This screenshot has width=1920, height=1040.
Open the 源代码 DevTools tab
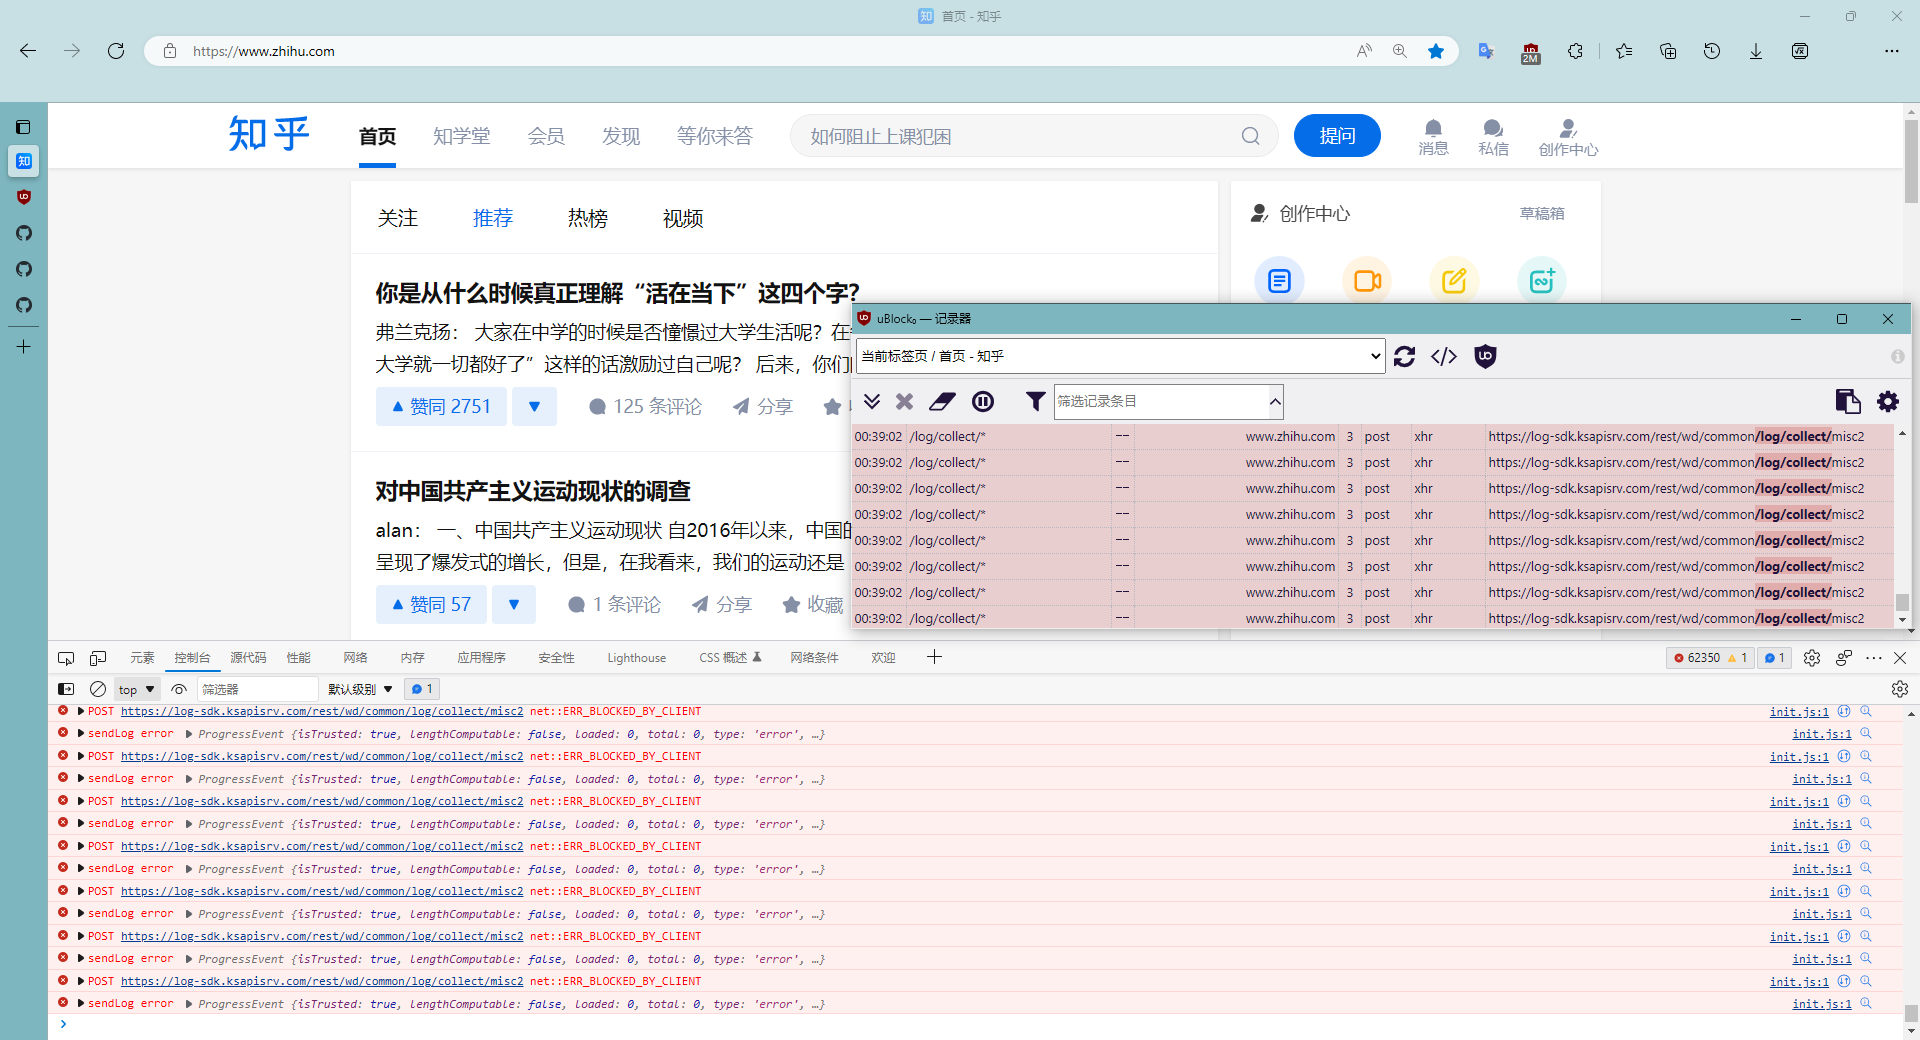click(249, 657)
